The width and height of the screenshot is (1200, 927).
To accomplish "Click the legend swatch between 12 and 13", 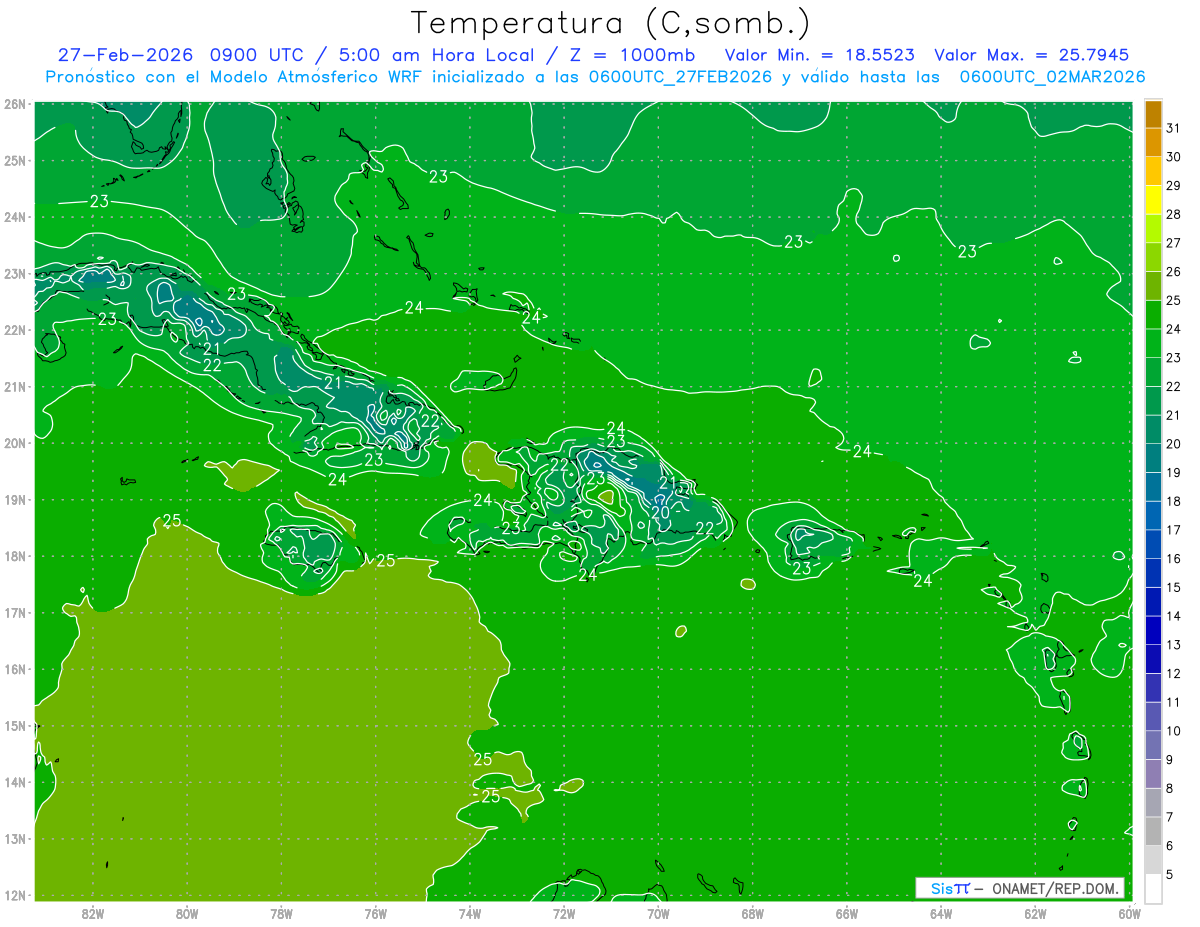I will point(1154,659).
